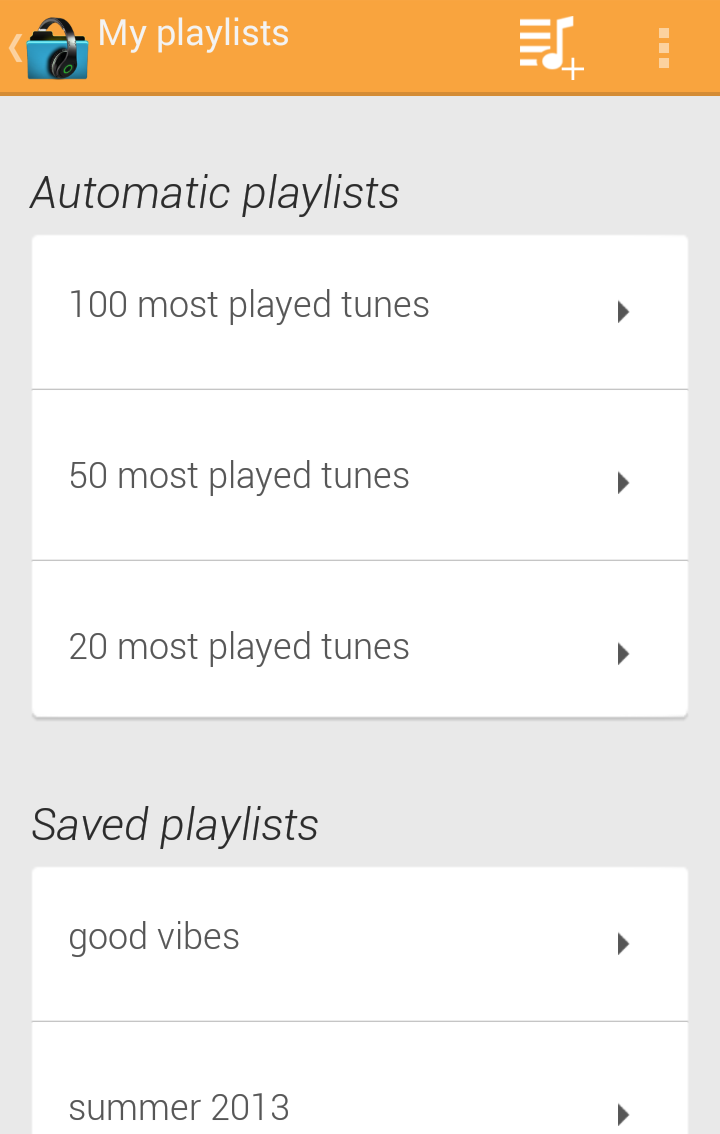Select 50 most played tunes entry

pos(239,476)
